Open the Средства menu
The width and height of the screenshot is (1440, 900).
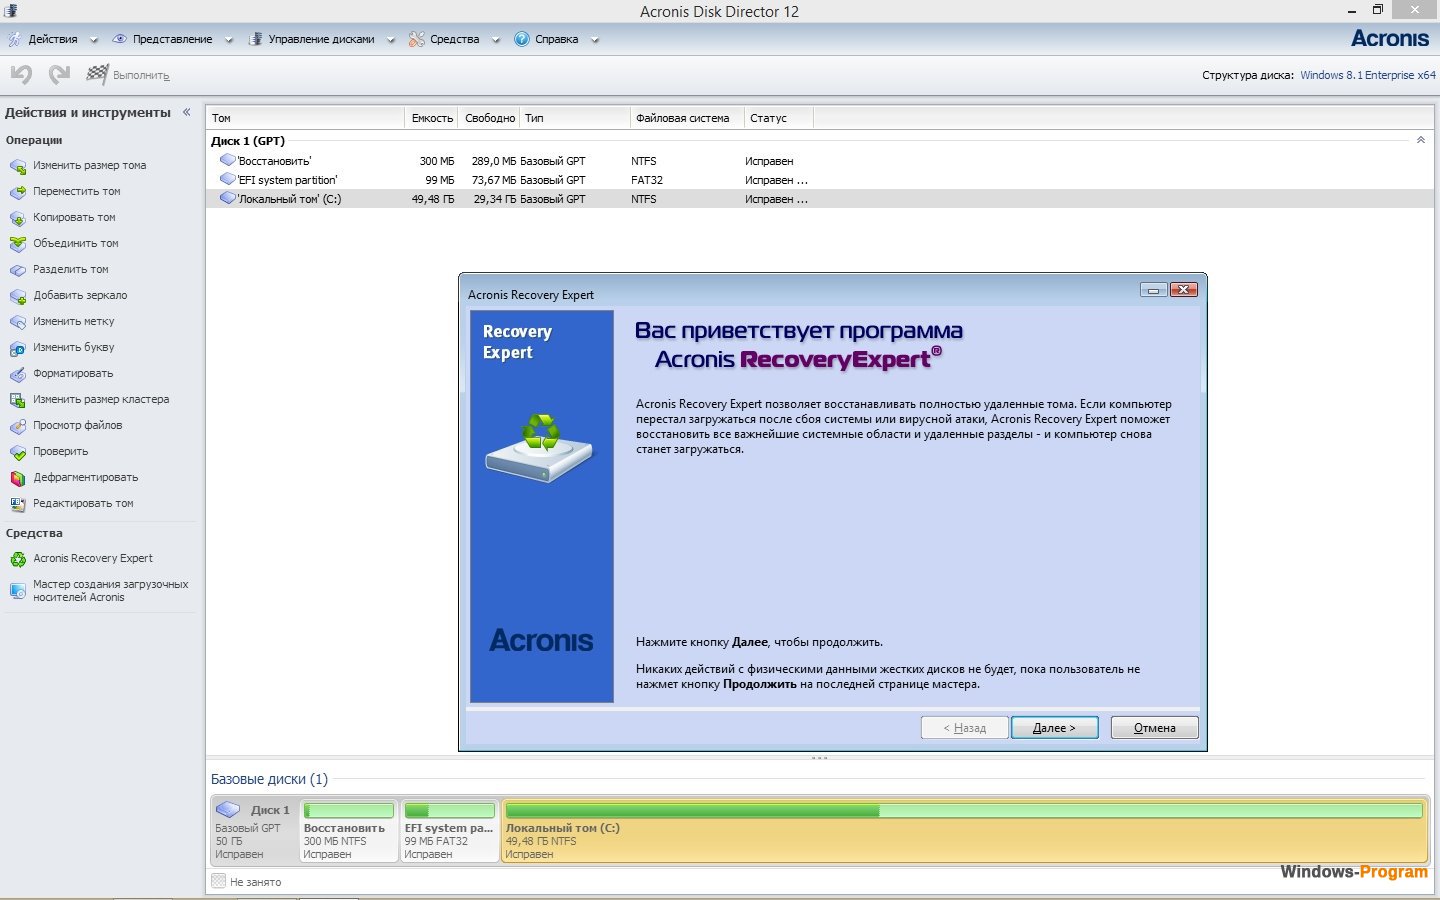(454, 39)
